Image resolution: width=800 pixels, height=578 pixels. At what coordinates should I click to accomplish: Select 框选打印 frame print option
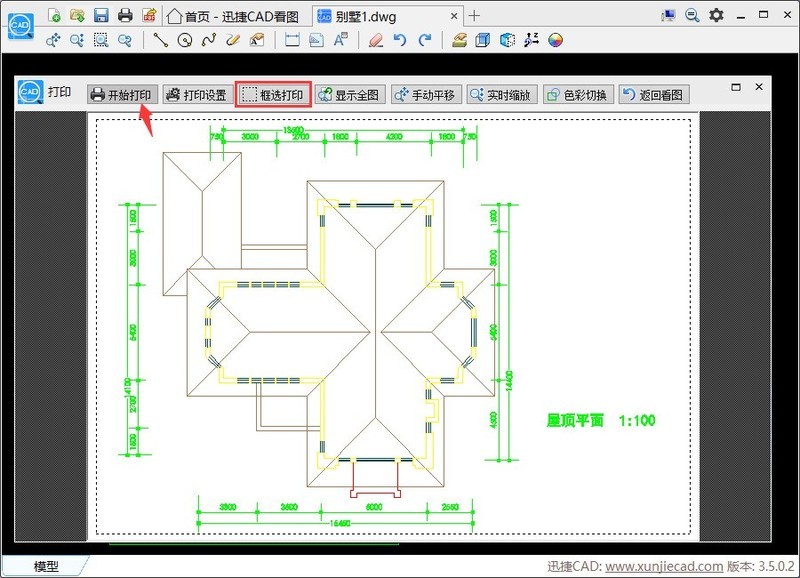[273, 95]
